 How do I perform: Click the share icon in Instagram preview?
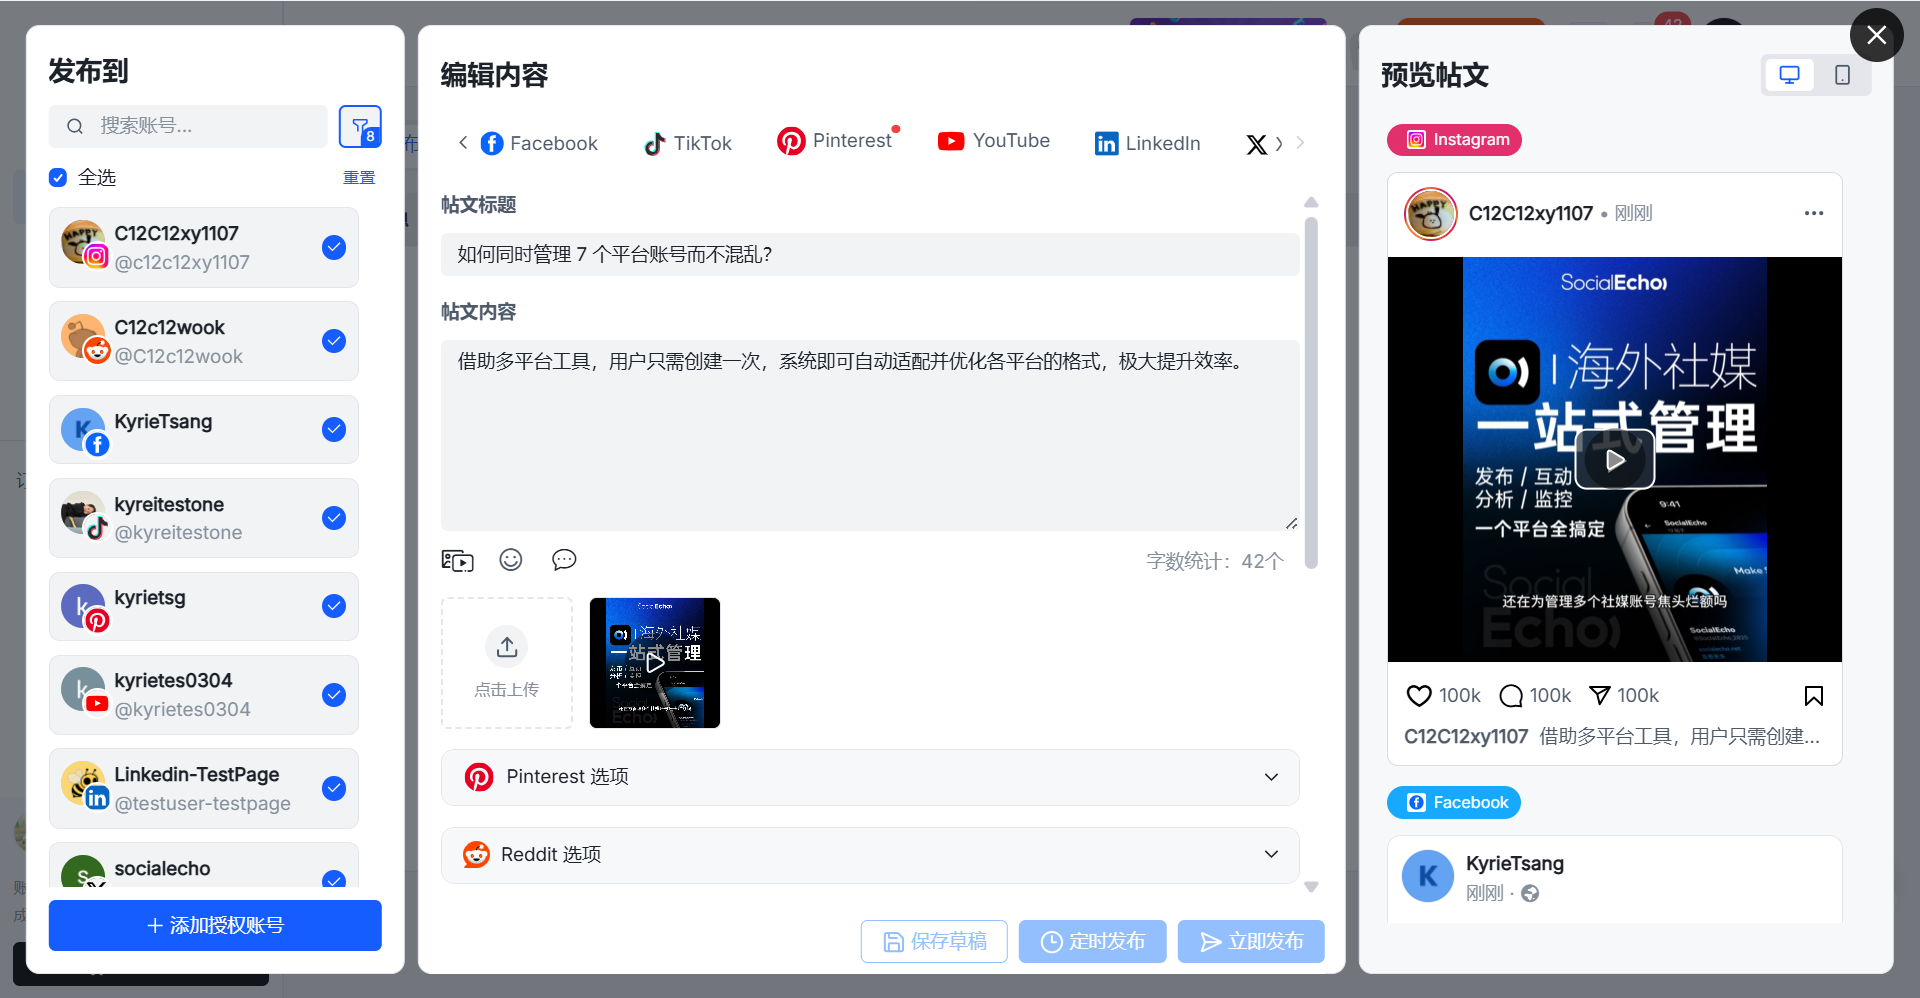tap(1600, 695)
